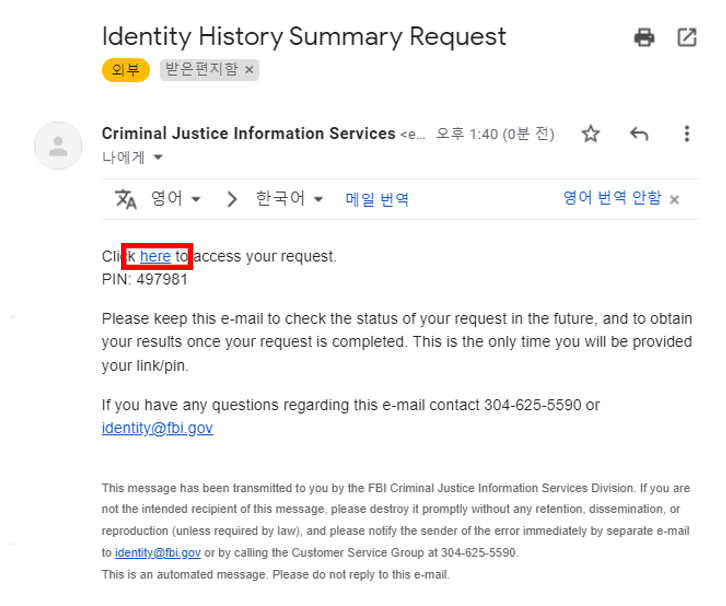The image size is (726, 606).
Task: Click the "here" link to access request
Action: [155, 256]
